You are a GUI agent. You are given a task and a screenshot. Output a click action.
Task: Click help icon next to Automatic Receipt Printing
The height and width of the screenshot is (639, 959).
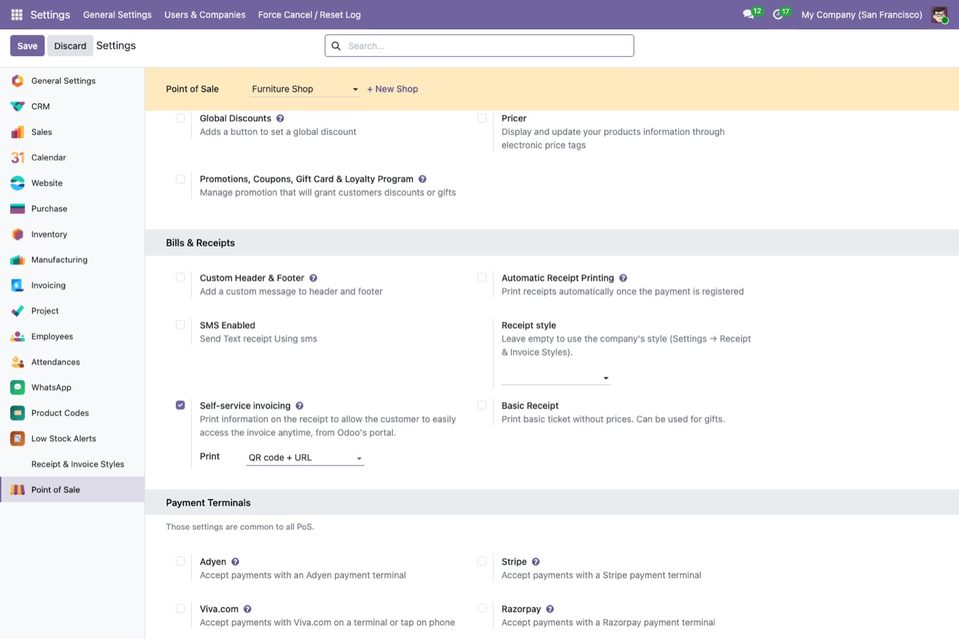tap(623, 278)
